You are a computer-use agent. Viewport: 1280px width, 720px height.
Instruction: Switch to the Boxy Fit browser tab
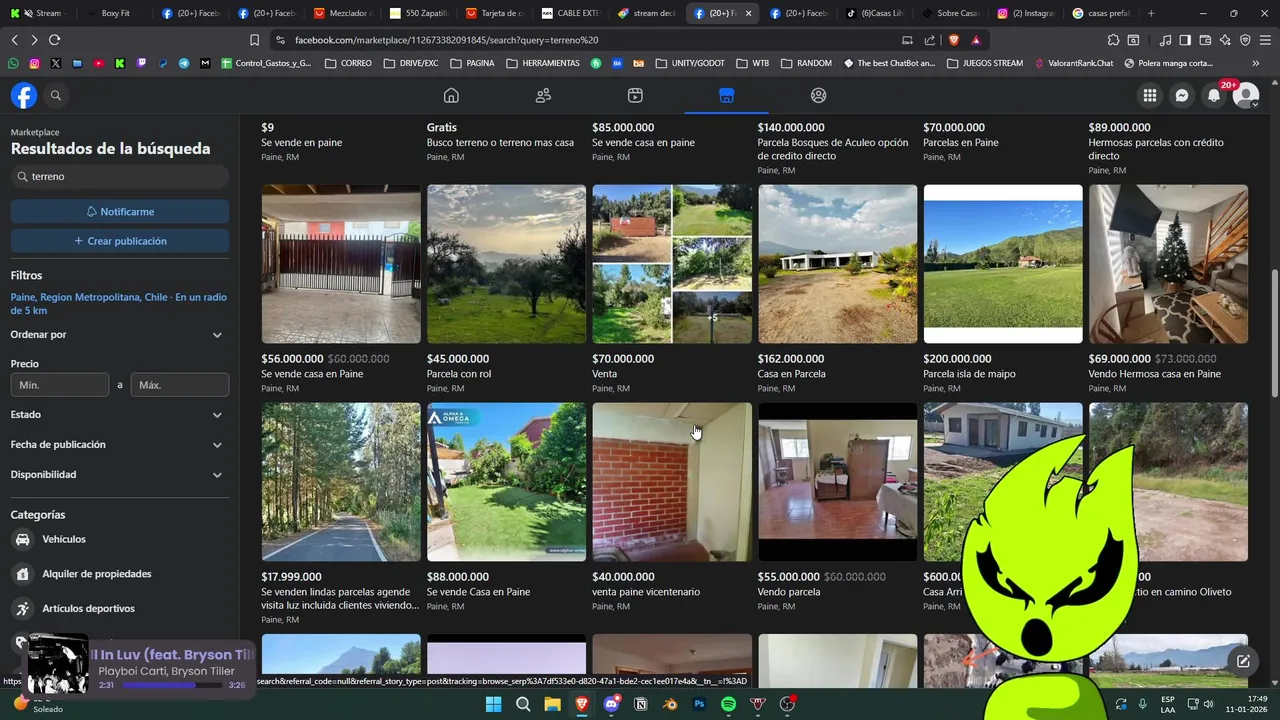pos(113,13)
